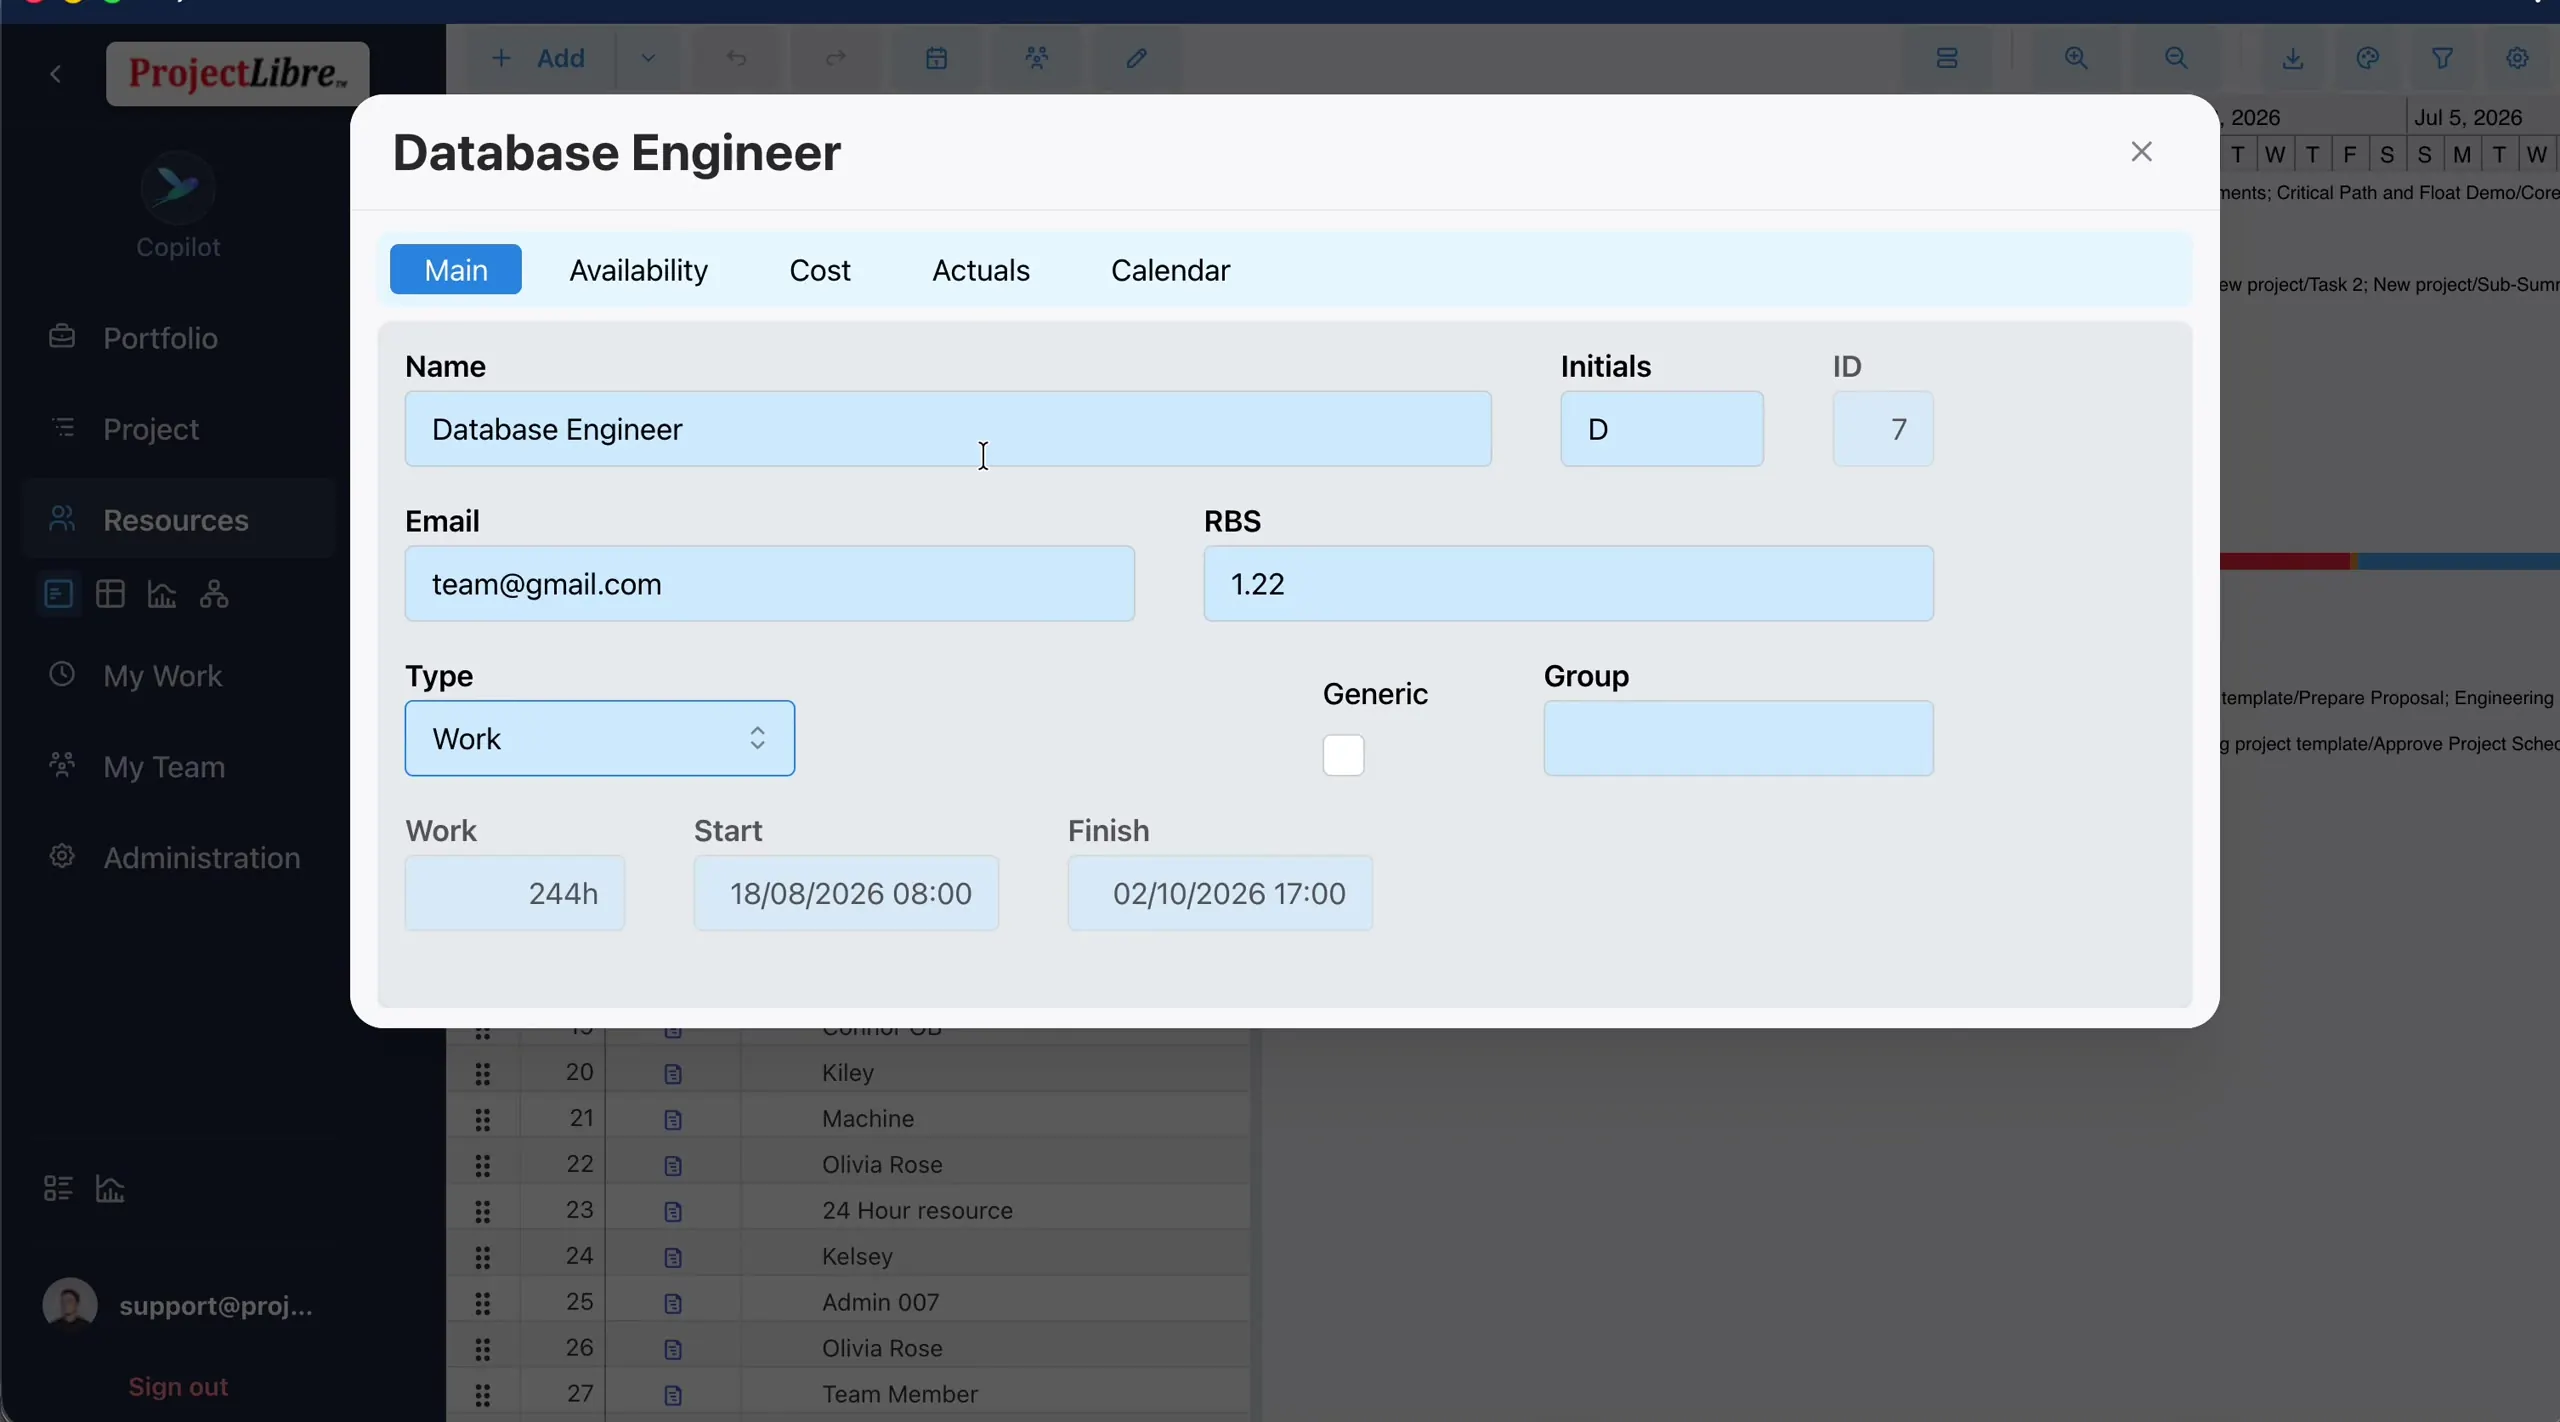Click Sign out link

click(178, 1387)
